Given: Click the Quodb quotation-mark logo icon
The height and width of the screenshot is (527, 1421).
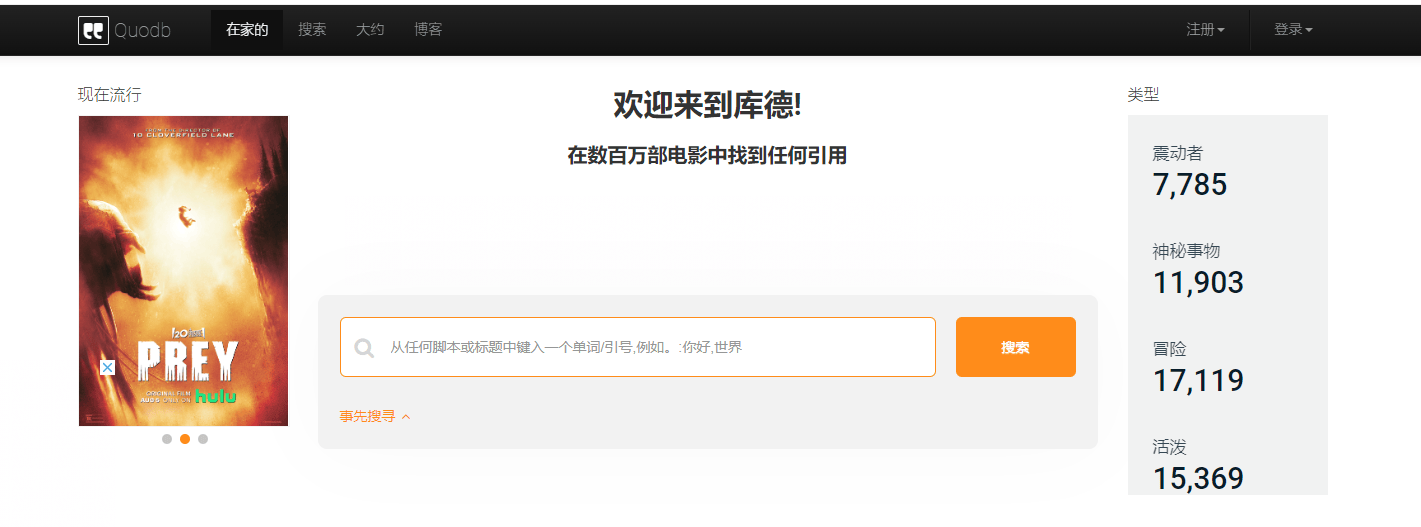Looking at the screenshot, I should (93, 30).
